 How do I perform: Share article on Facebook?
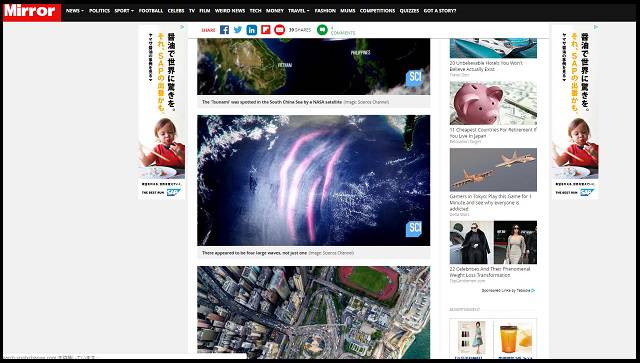click(224, 30)
